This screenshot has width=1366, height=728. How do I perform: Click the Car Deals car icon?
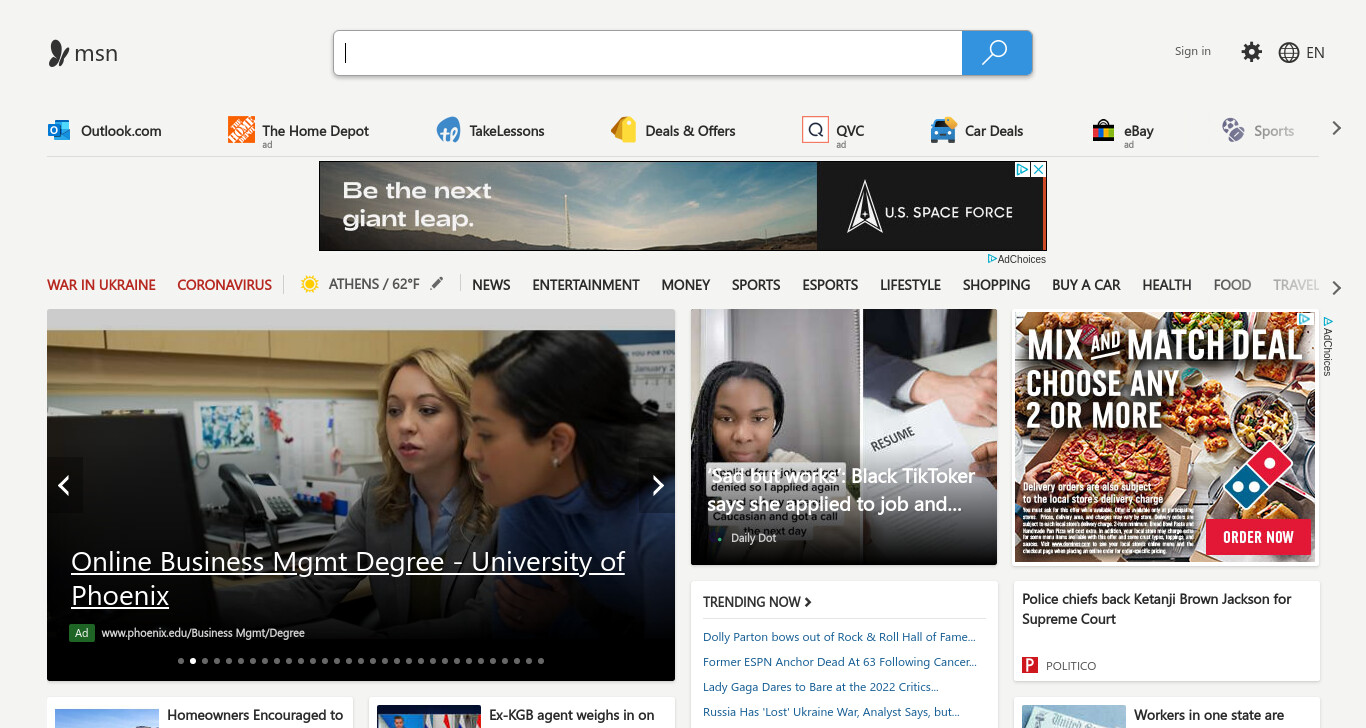[943, 130]
